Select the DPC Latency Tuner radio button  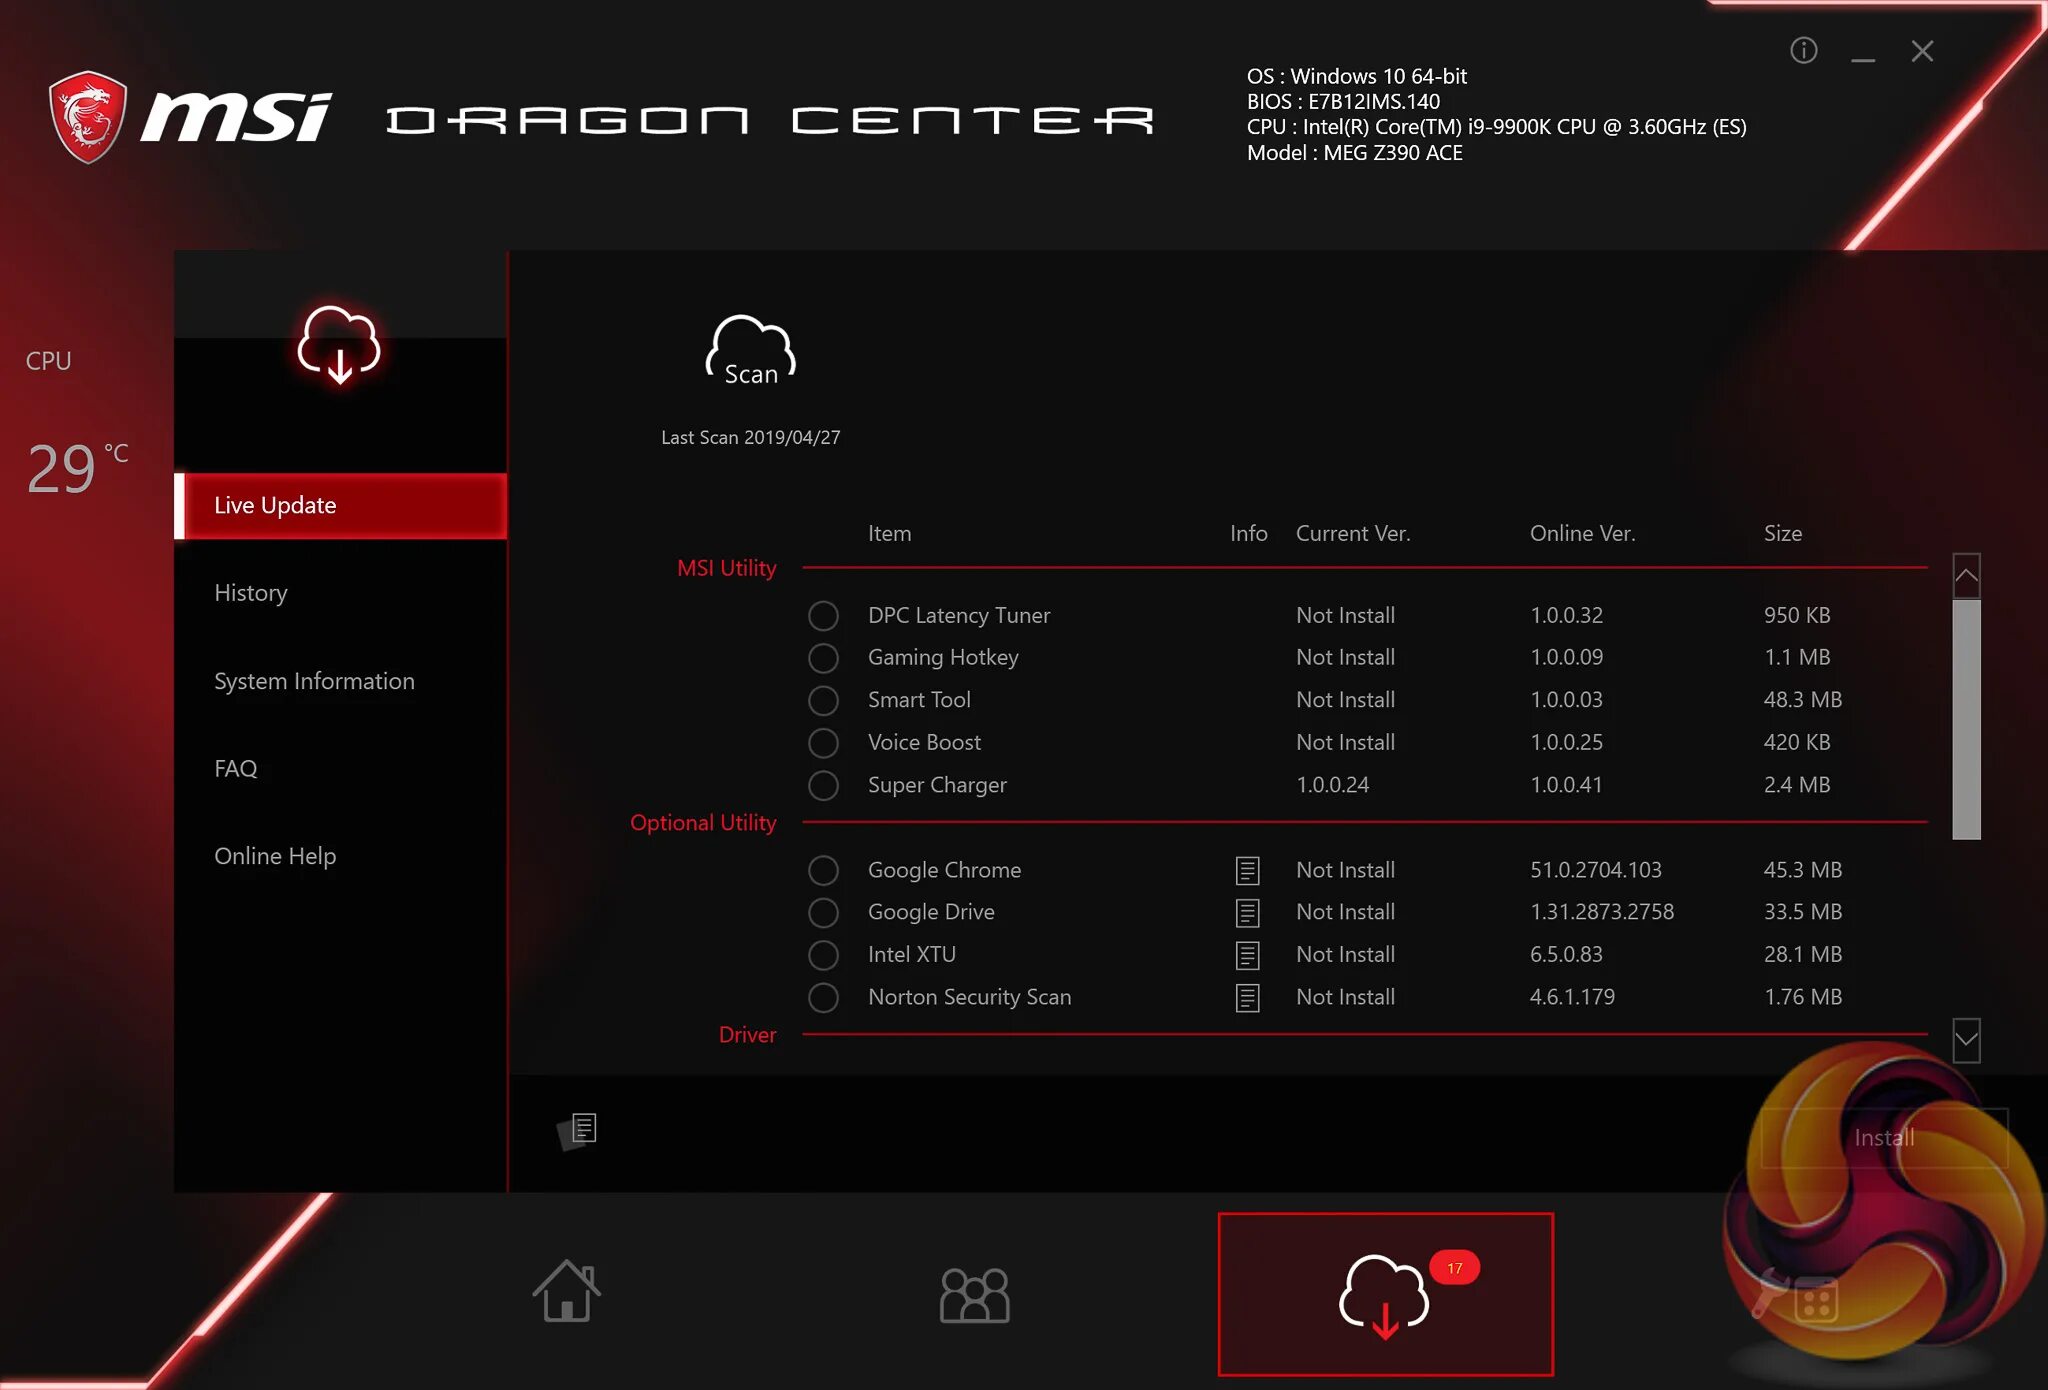pyautogui.click(x=823, y=616)
